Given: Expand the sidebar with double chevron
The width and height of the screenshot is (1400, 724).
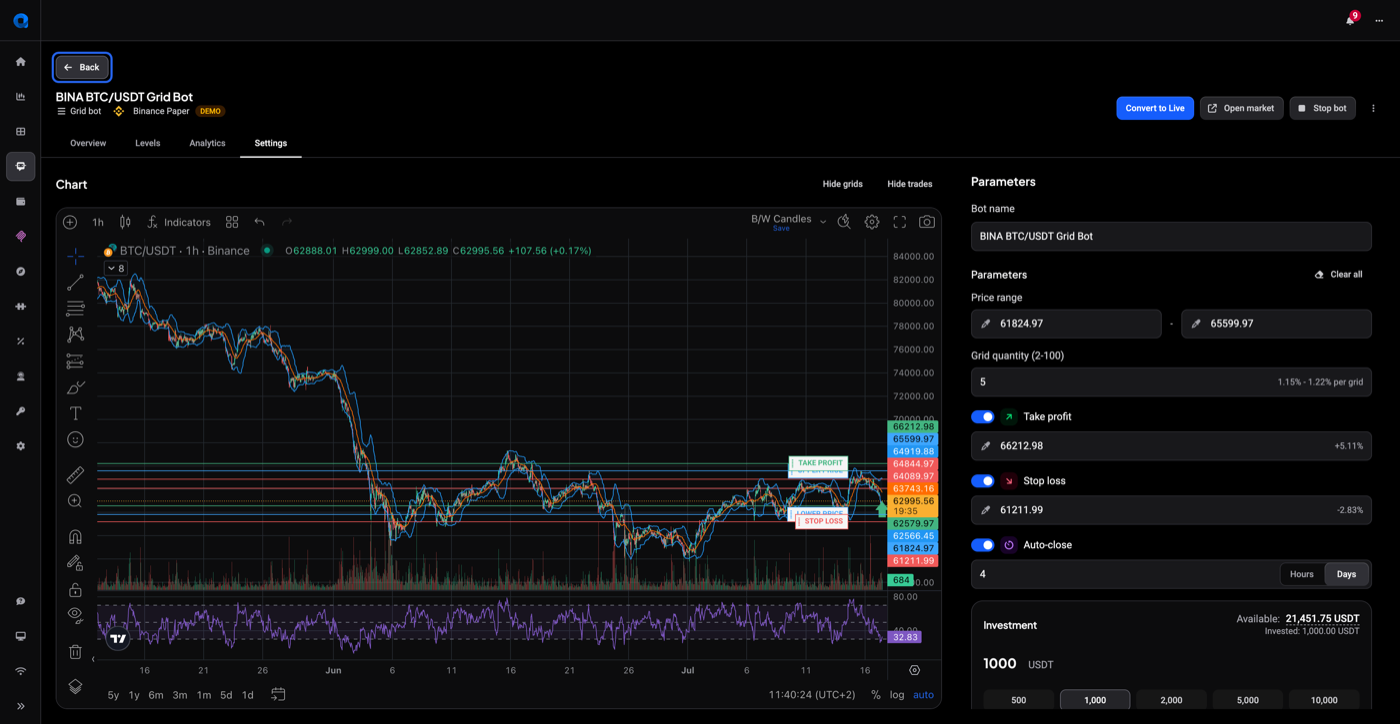Looking at the screenshot, I should 21,706.
